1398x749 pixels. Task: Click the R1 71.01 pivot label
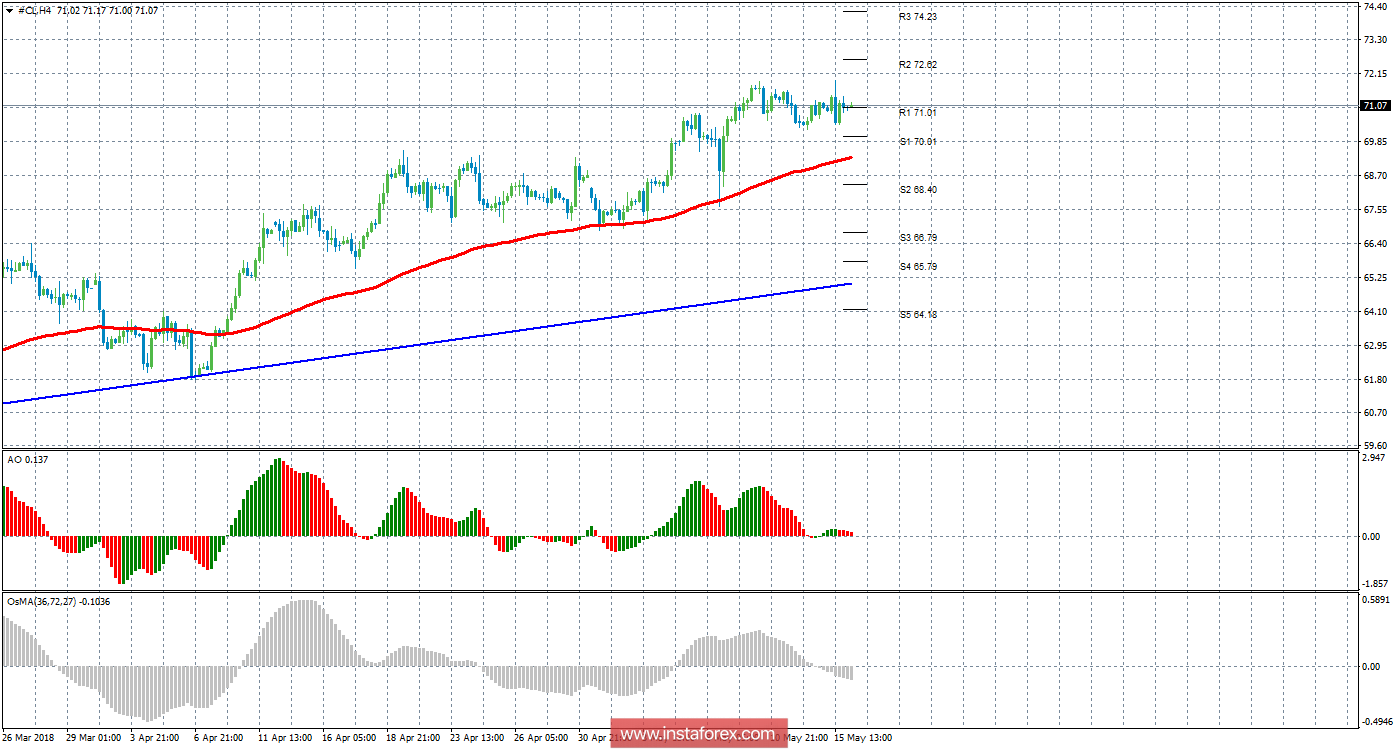coord(917,113)
